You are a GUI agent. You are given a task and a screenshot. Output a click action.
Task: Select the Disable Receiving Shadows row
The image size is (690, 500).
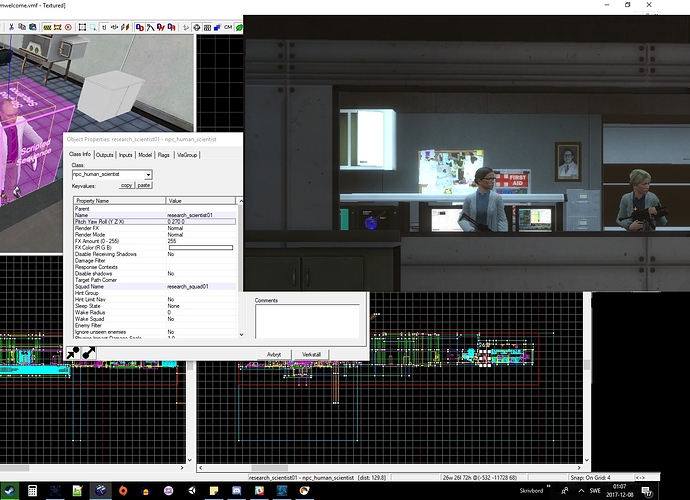155,254
